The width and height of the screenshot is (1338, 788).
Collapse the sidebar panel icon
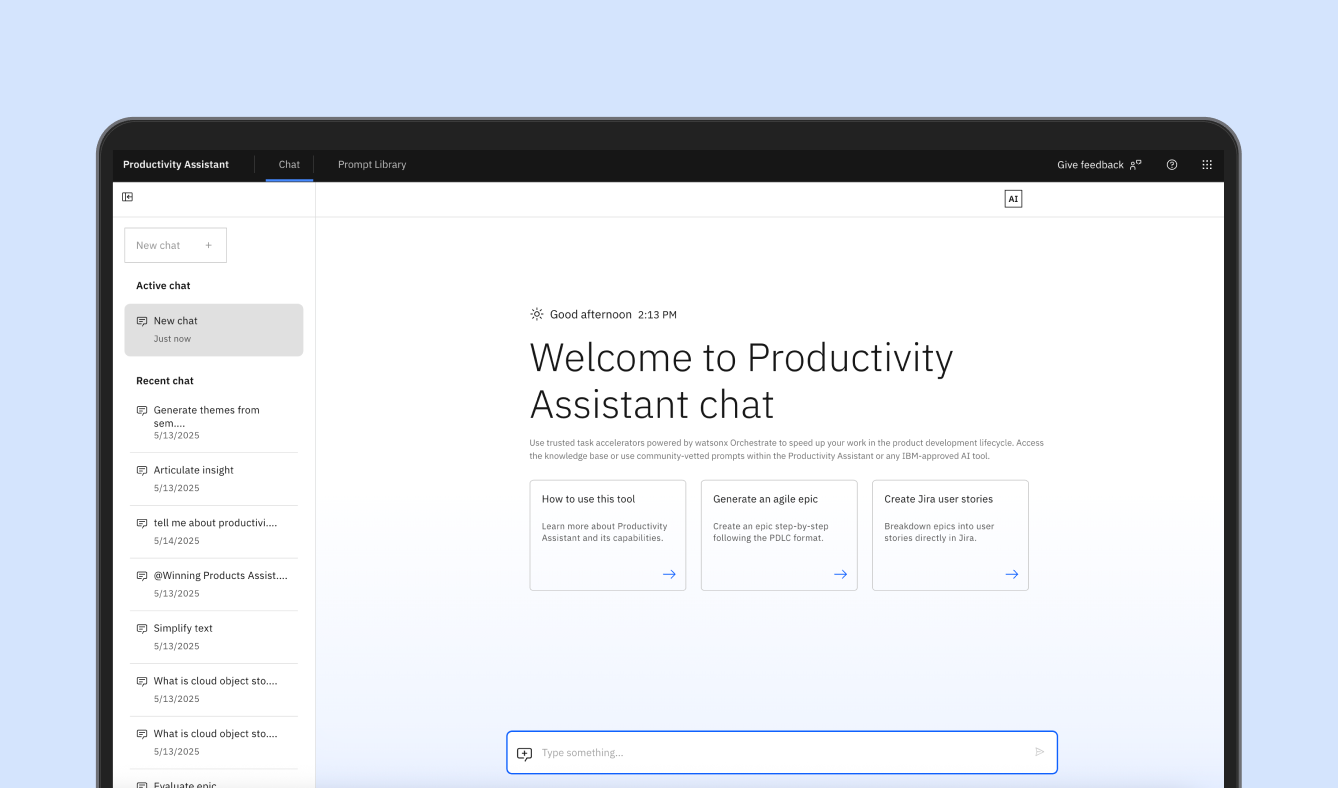pyautogui.click(x=127, y=197)
